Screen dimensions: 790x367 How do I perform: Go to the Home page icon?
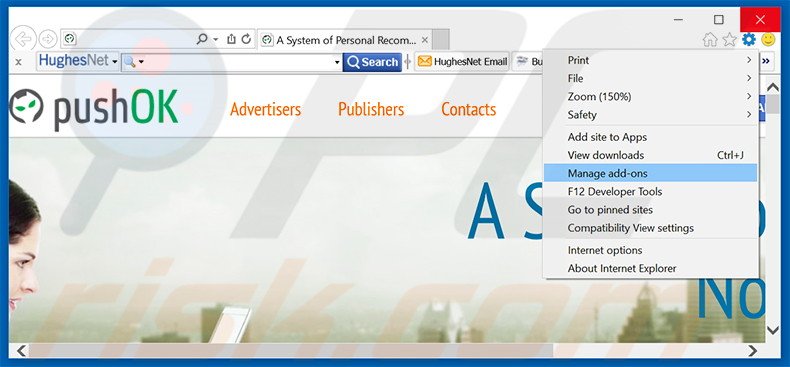[x=710, y=40]
